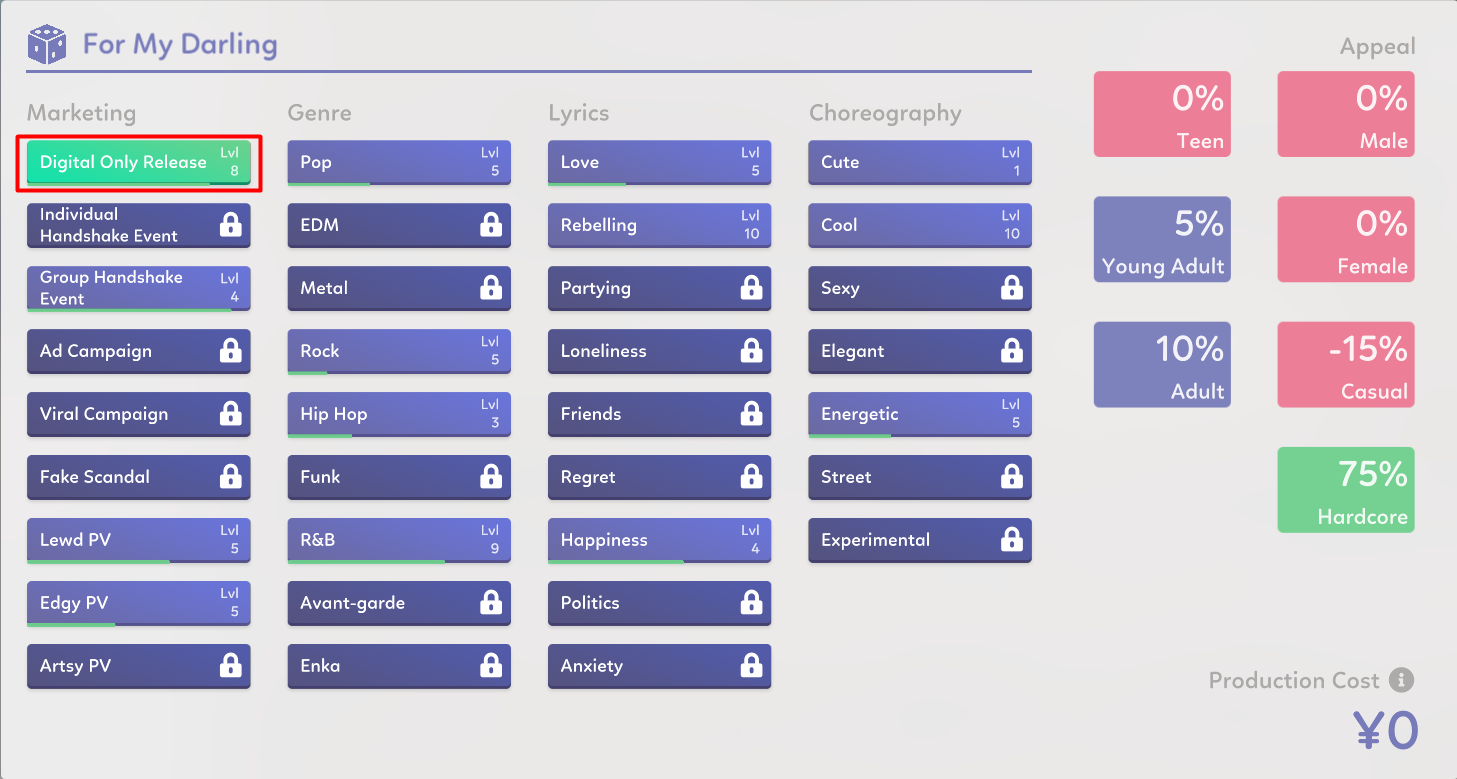1457x779 pixels.
Task: Select the Love lyrics option
Action: click(x=659, y=162)
